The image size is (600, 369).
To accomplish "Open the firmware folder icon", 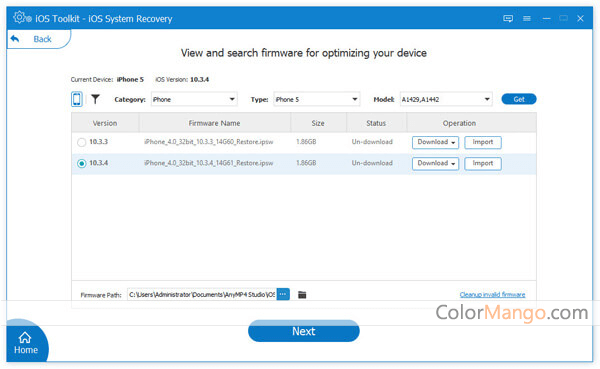I will pyautogui.click(x=302, y=294).
